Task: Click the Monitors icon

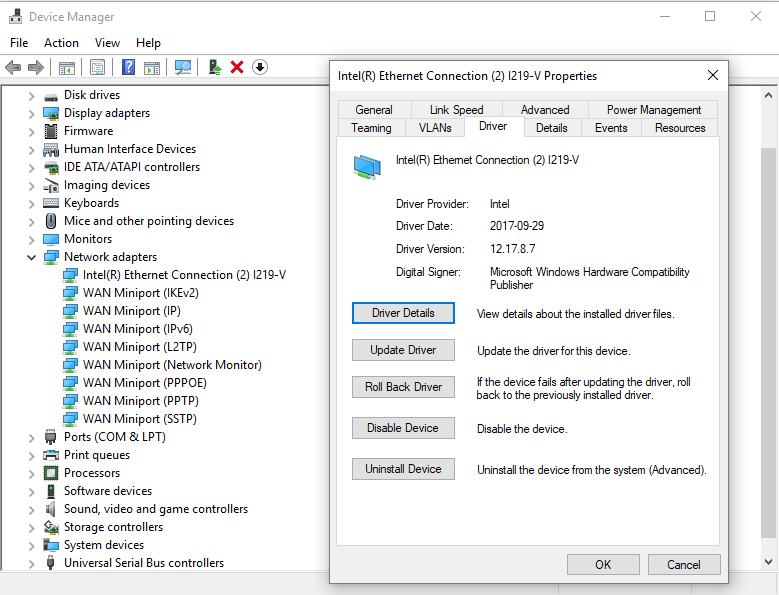Action: [x=51, y=239]
